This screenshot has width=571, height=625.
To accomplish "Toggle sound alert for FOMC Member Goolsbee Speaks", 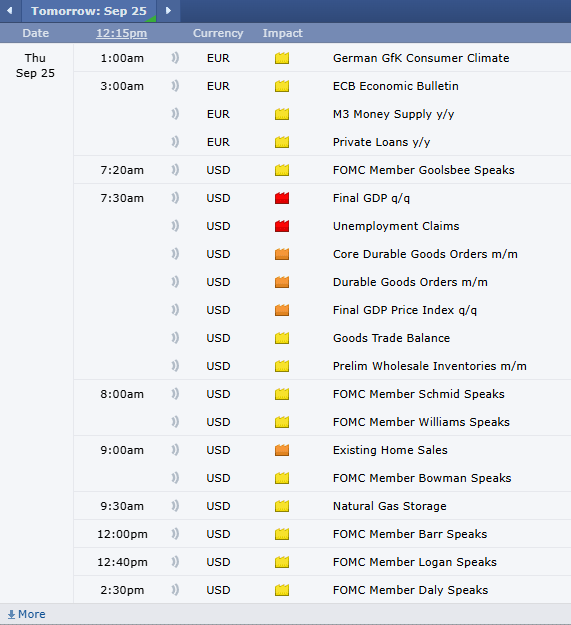I will coord(175,170).
